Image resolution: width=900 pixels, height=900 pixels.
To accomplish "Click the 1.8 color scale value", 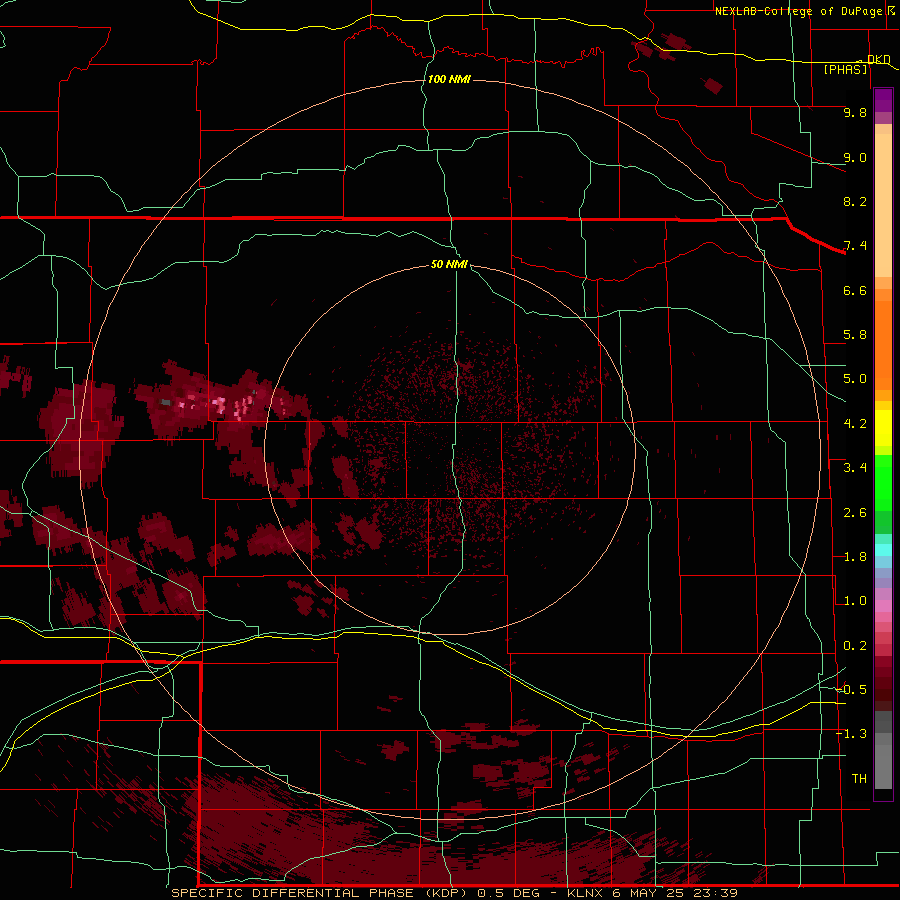I will pyautogui.click(x=855, y=557).
